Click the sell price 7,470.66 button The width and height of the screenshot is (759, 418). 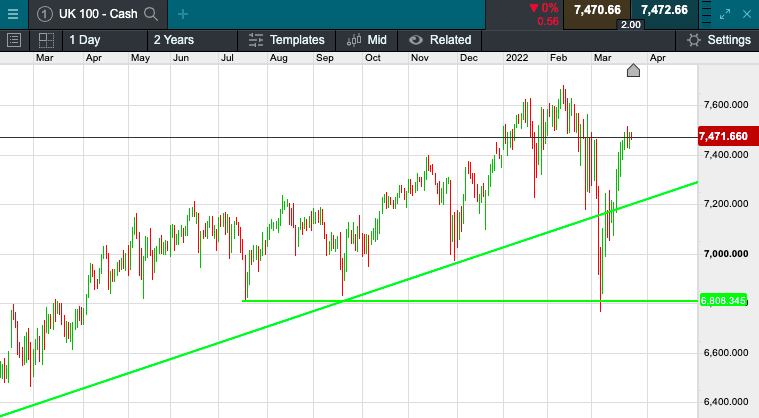(x=597, y=11)
